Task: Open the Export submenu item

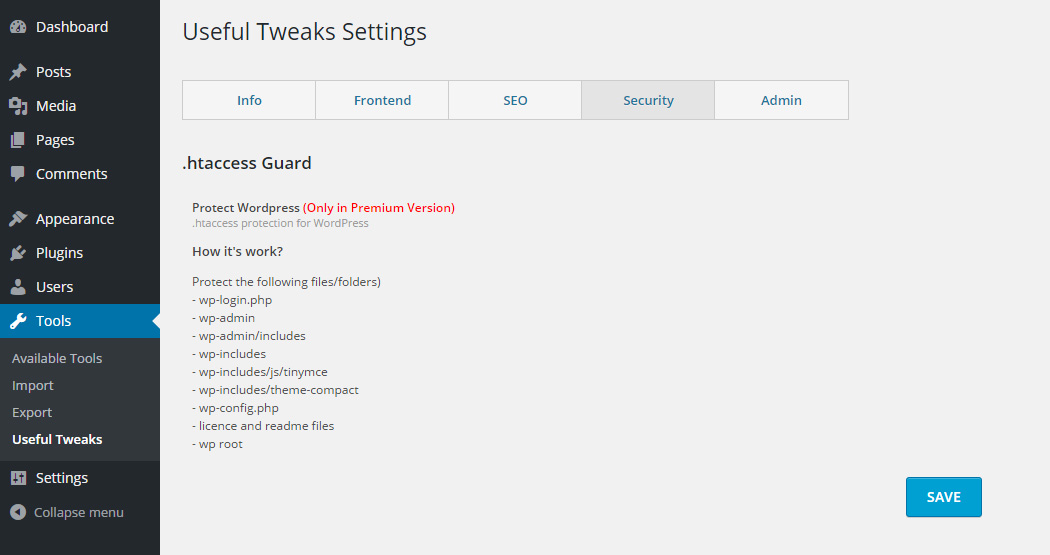Action: pyautogui.click(x=32, y=412)
